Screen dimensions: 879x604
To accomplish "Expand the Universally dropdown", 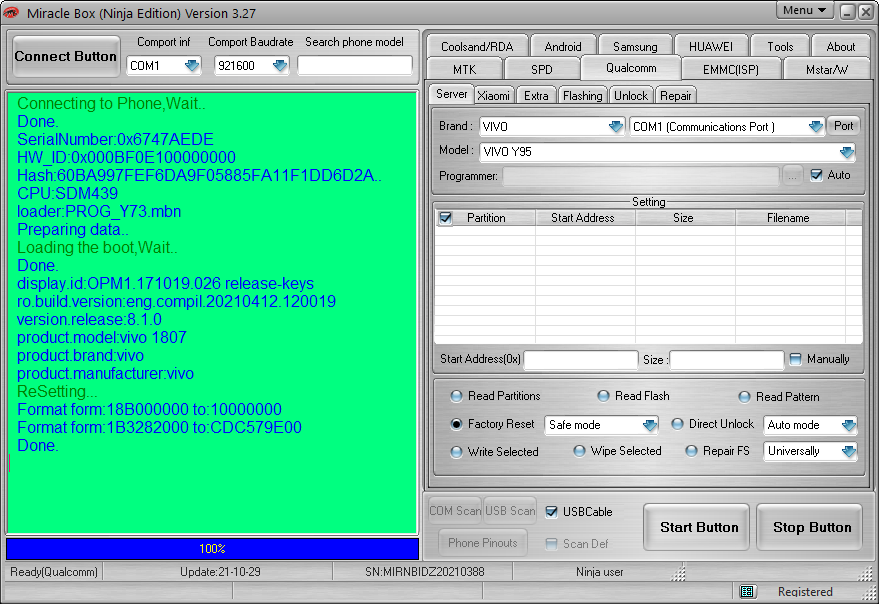I will point(849,451).
